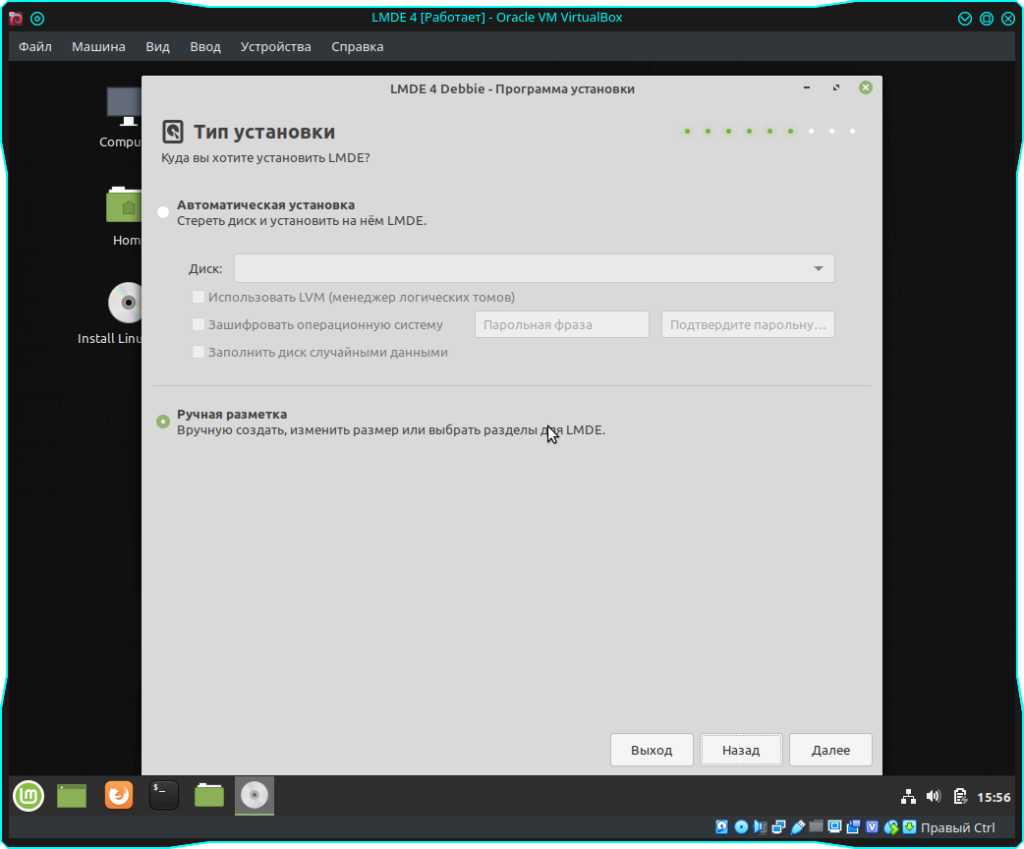Viewport: 1024px width, 849px height.
Task: Click the installer disc icon in the taskbar
Action: click(x=254, y=796)
